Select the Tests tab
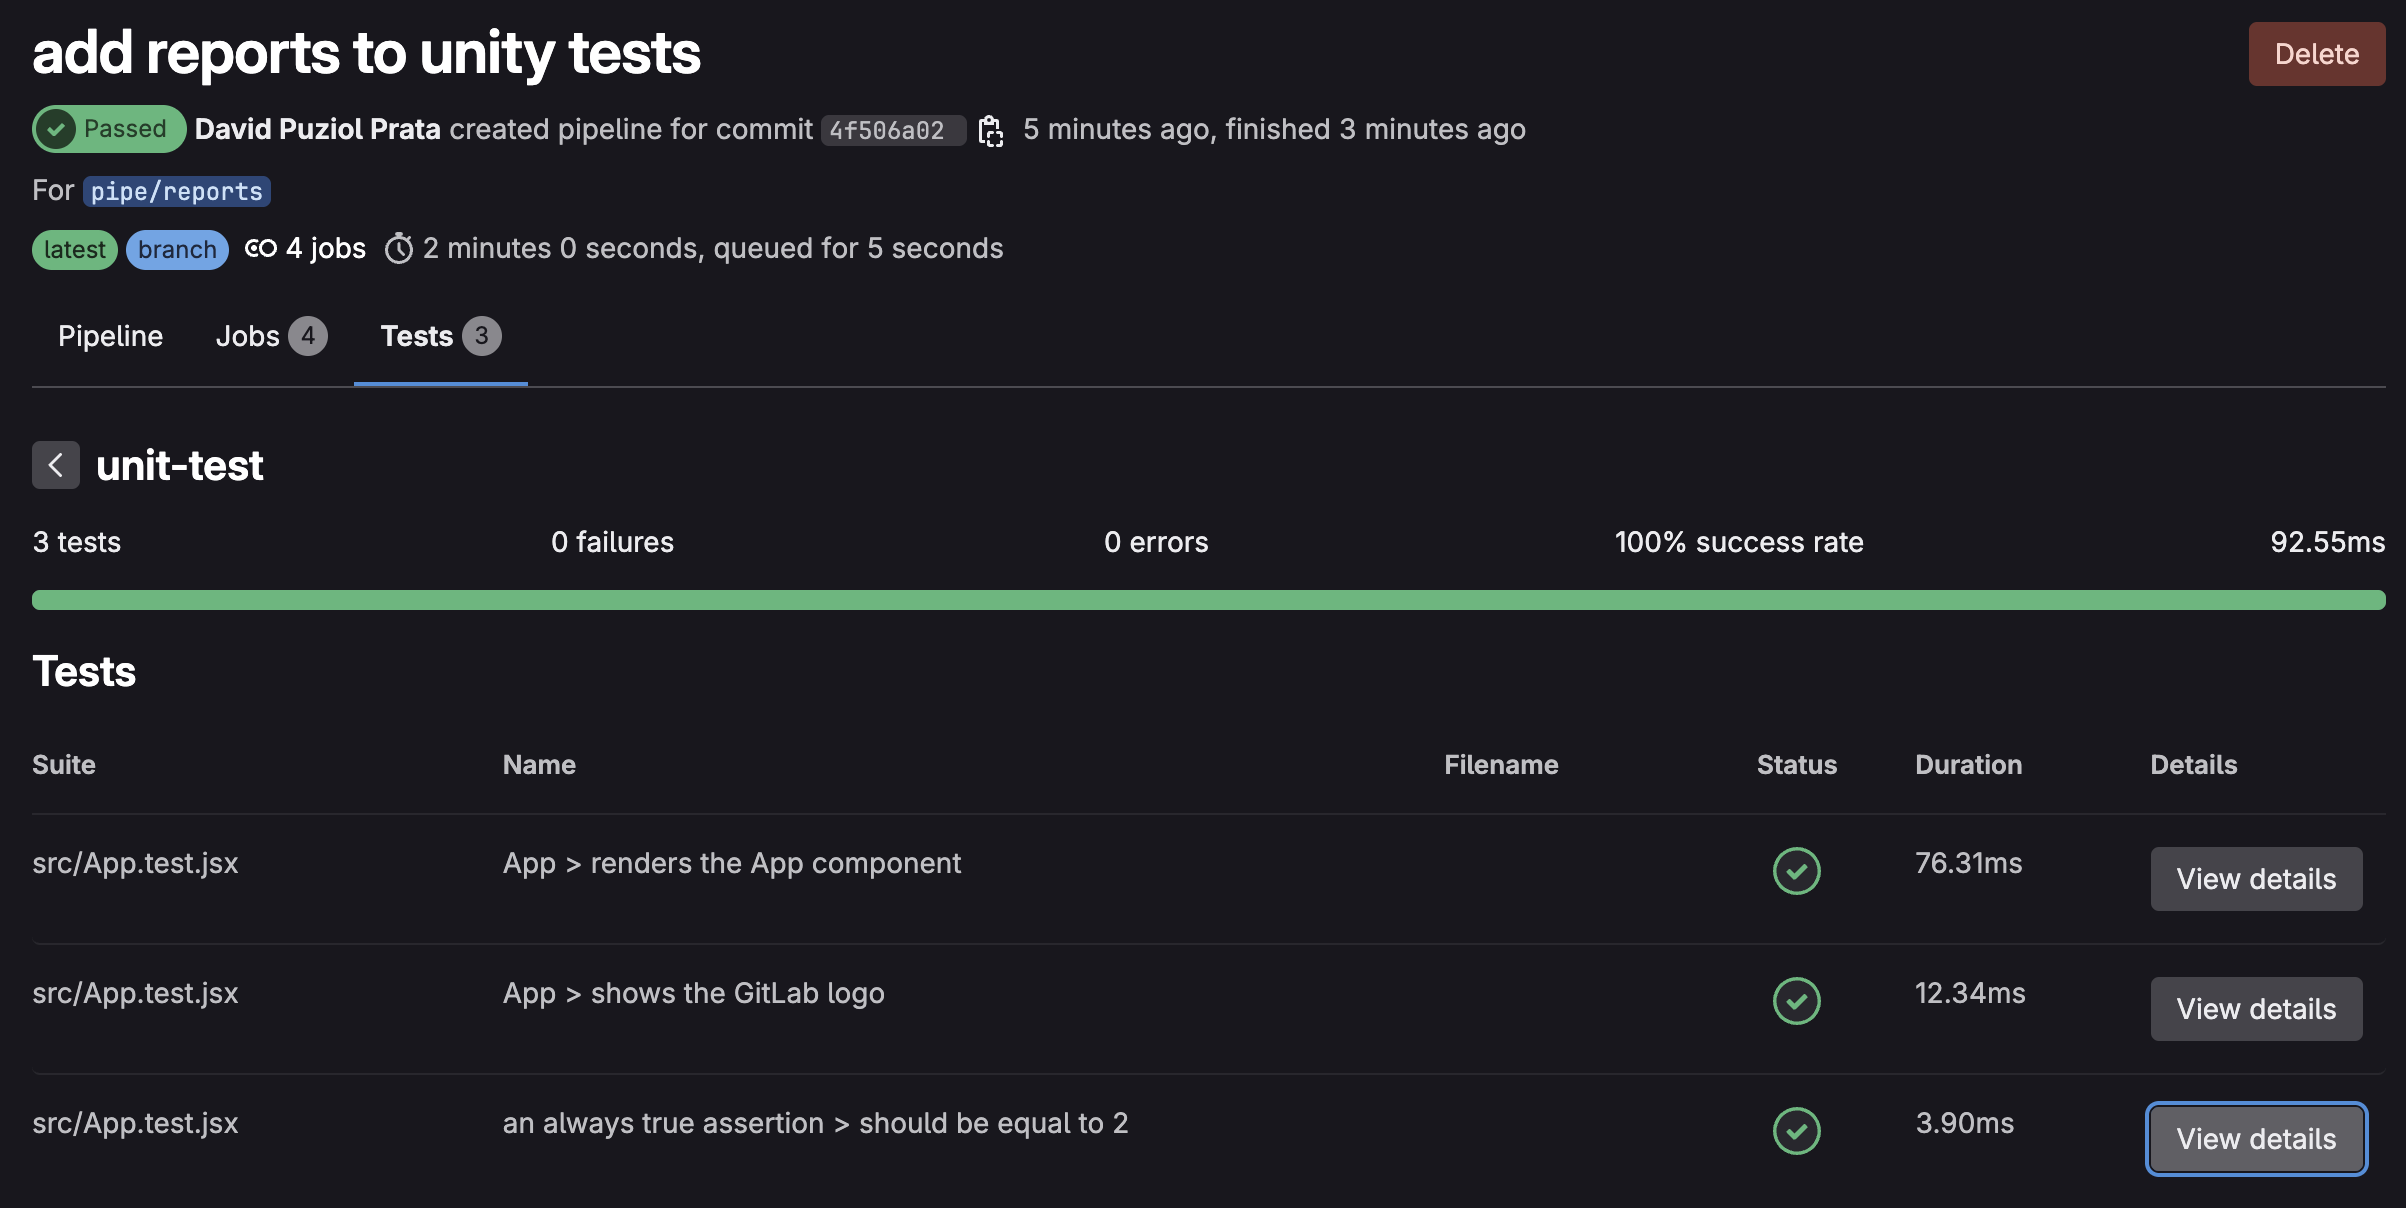This screenshot has height=1208, width=2406. pyautogui.click(x=440, y=336)
